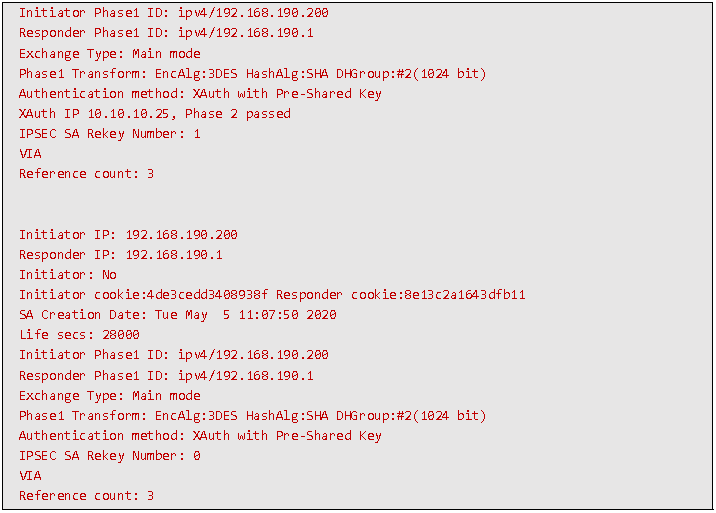Image resolution: width=716 pixels, height=513 pixels.
Task: Click the 'Life secs: 28000' line
Action: click(x=79, y=335)
